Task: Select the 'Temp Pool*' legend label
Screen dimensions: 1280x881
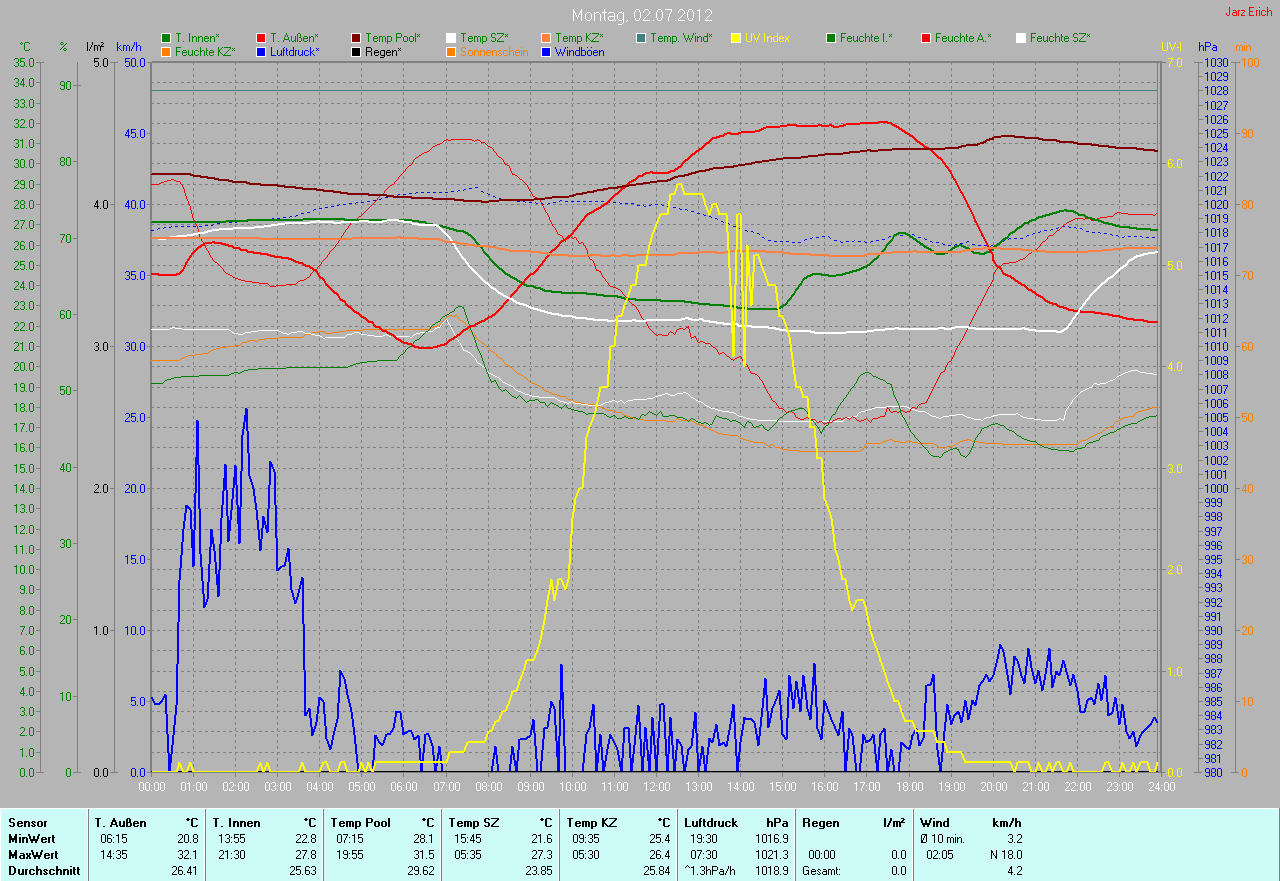Action: click(393, 38)
